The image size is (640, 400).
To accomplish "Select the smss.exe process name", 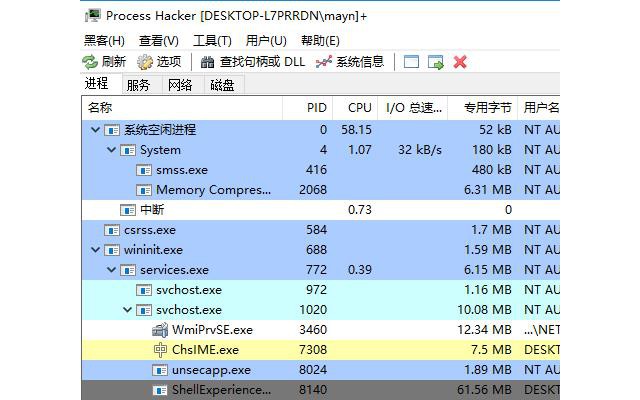I will coord(182,170).
